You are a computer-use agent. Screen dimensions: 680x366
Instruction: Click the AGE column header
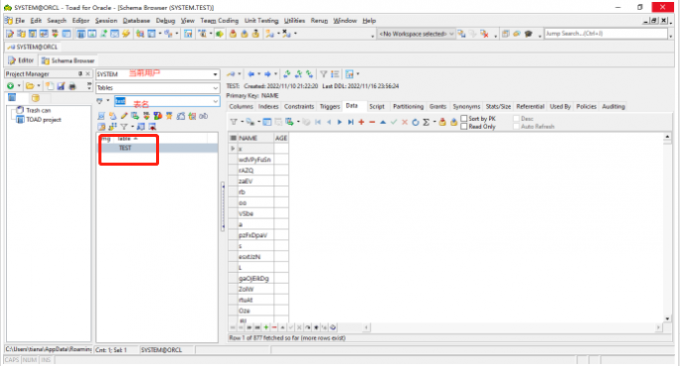click(x=281, y=138)
